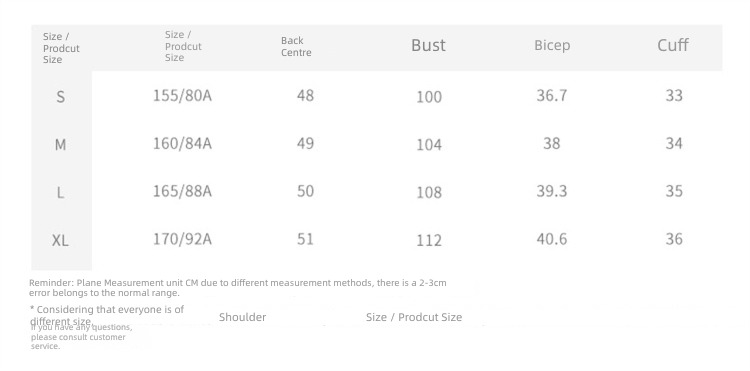Image resolution: width=750 pixels, height=371 pixels.
Task: Select the Back Centre header
Action: click(x=296, y=47)
